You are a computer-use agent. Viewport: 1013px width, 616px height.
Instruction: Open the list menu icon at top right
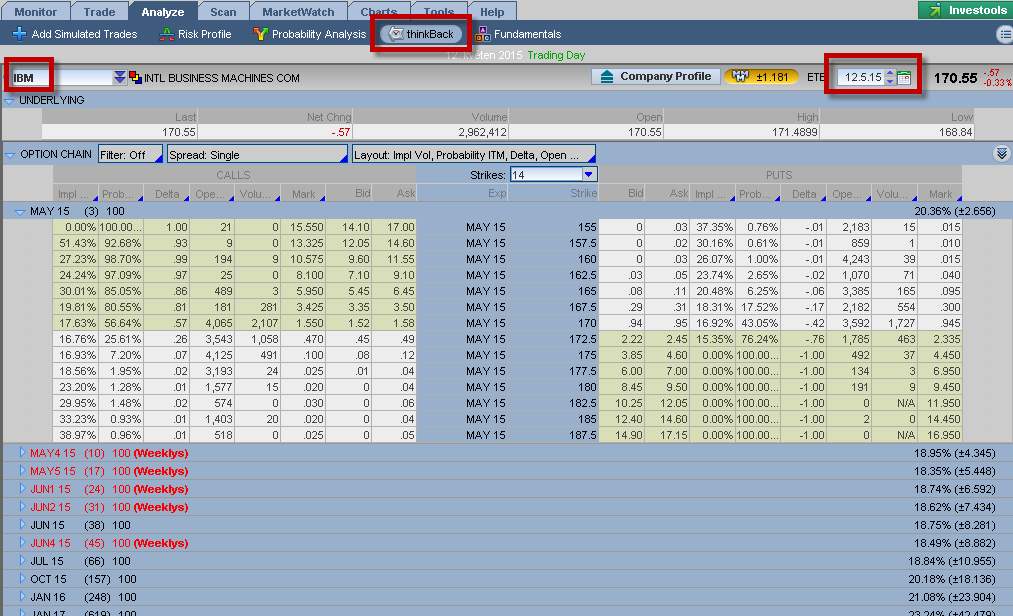pyautogui.click(x=1004, y=34)
